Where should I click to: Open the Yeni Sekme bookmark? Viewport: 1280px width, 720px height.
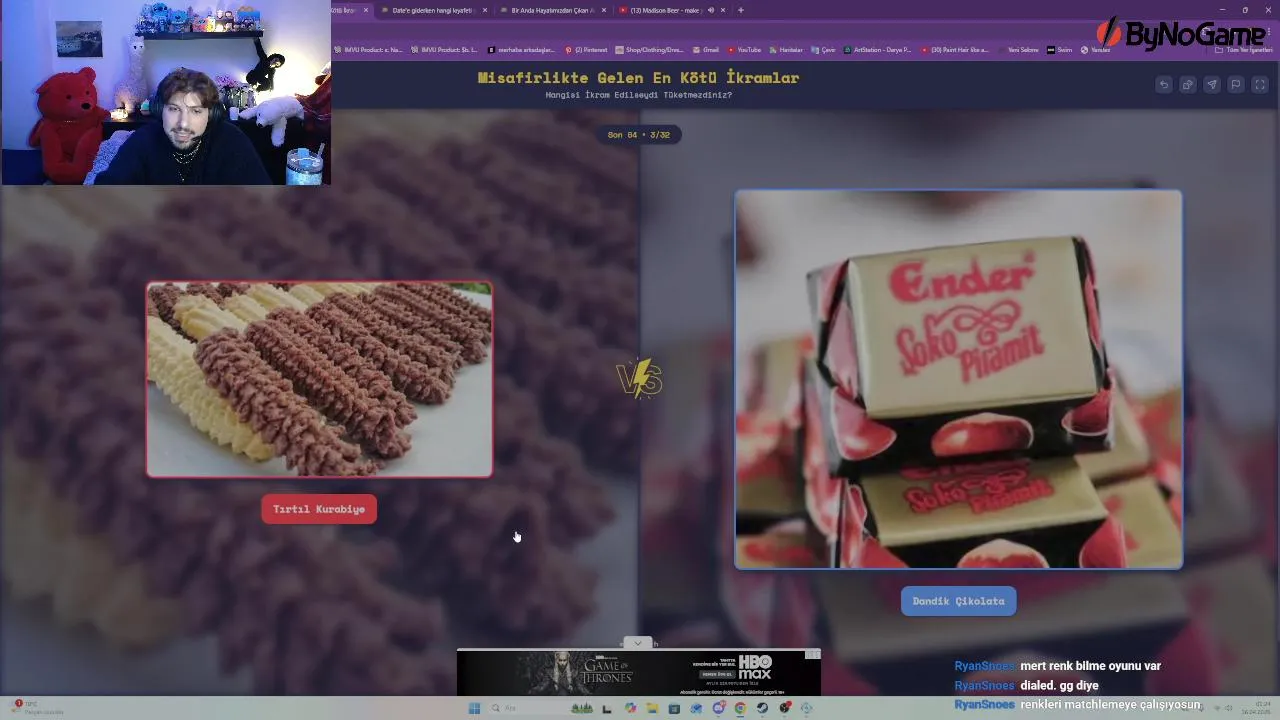point(1018,50)
